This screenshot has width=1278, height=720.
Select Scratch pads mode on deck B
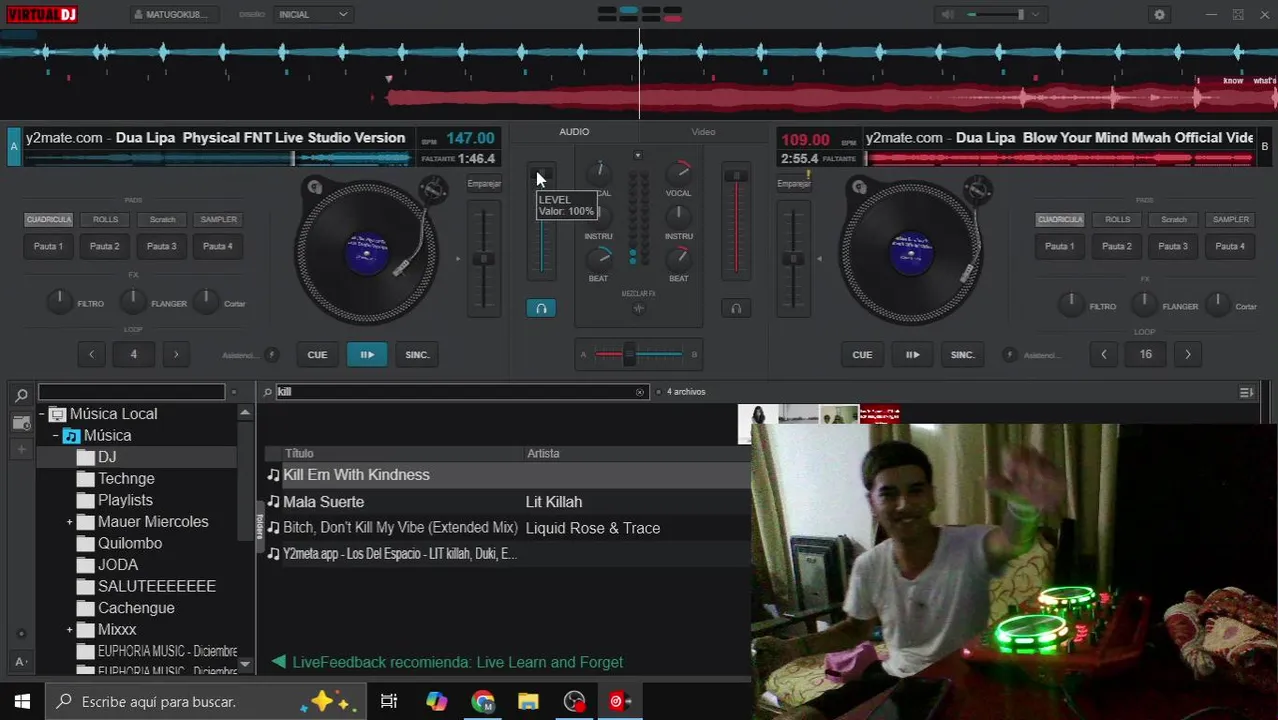[x=1174, y=219]
